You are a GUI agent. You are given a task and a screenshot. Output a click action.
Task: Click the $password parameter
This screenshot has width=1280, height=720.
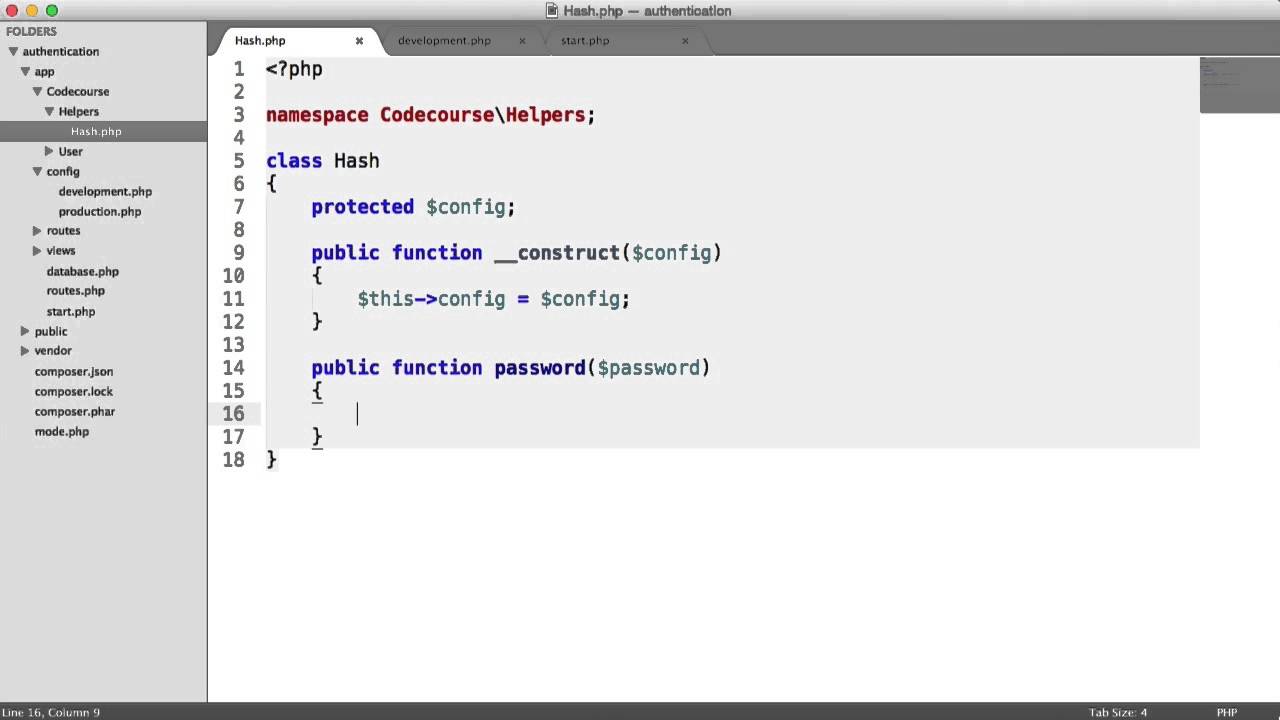(x=649, y=368)
